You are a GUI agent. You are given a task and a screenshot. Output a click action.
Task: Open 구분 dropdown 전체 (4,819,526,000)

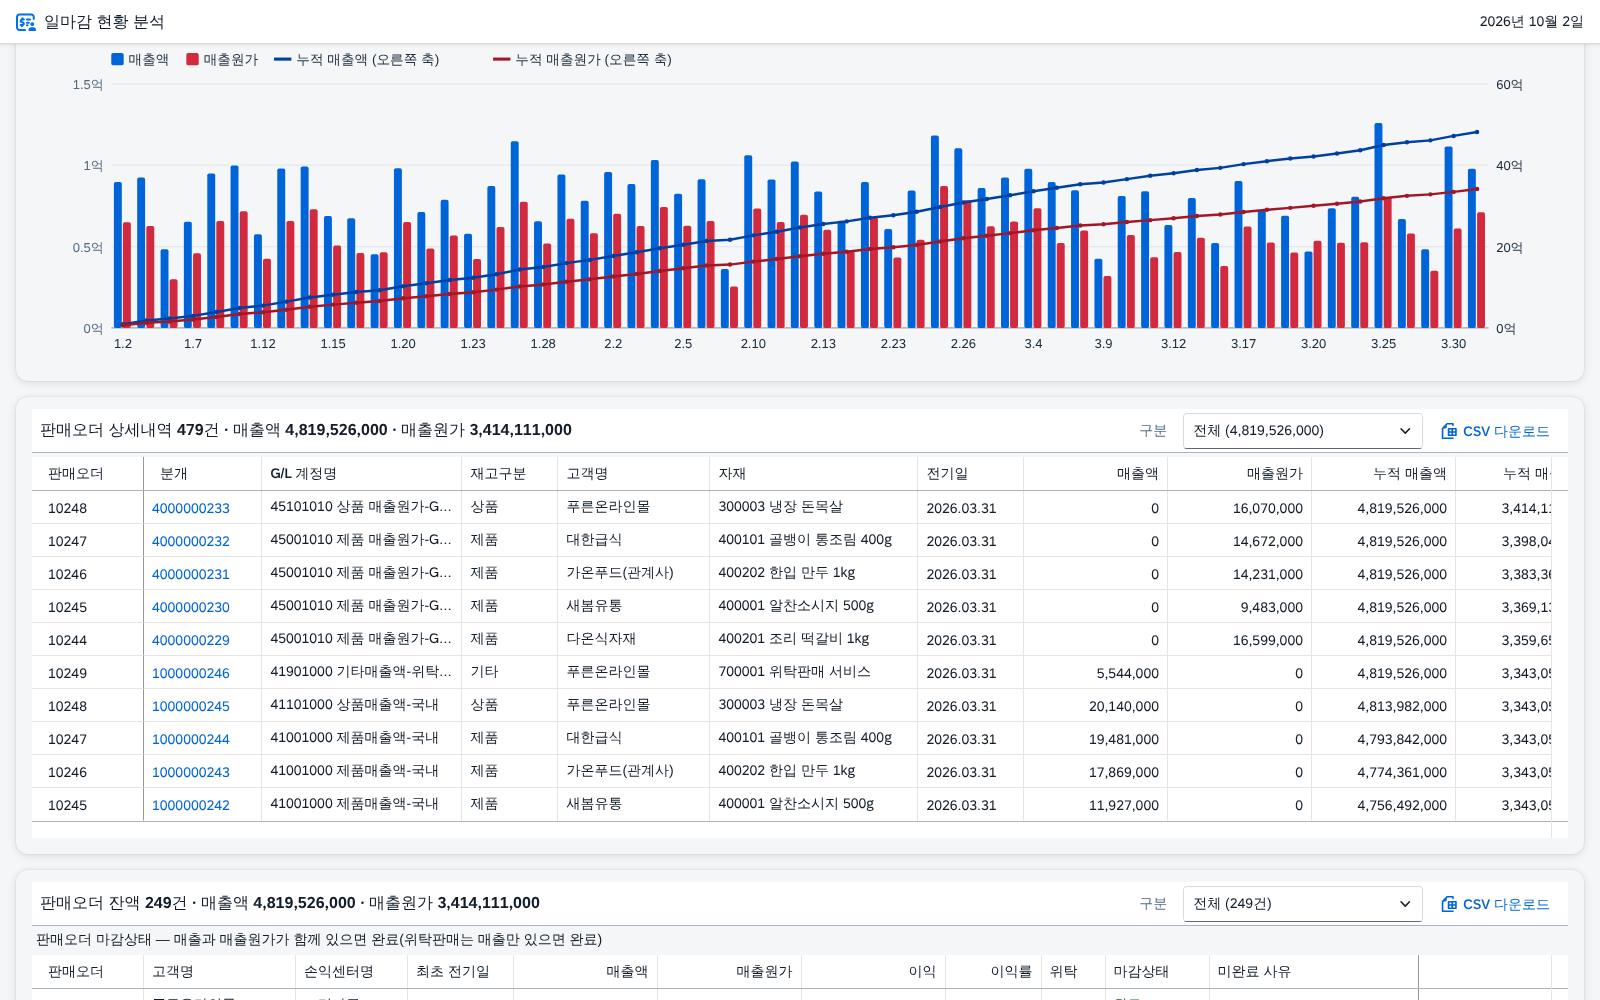pyautogui.click(x=1302, y=431)
